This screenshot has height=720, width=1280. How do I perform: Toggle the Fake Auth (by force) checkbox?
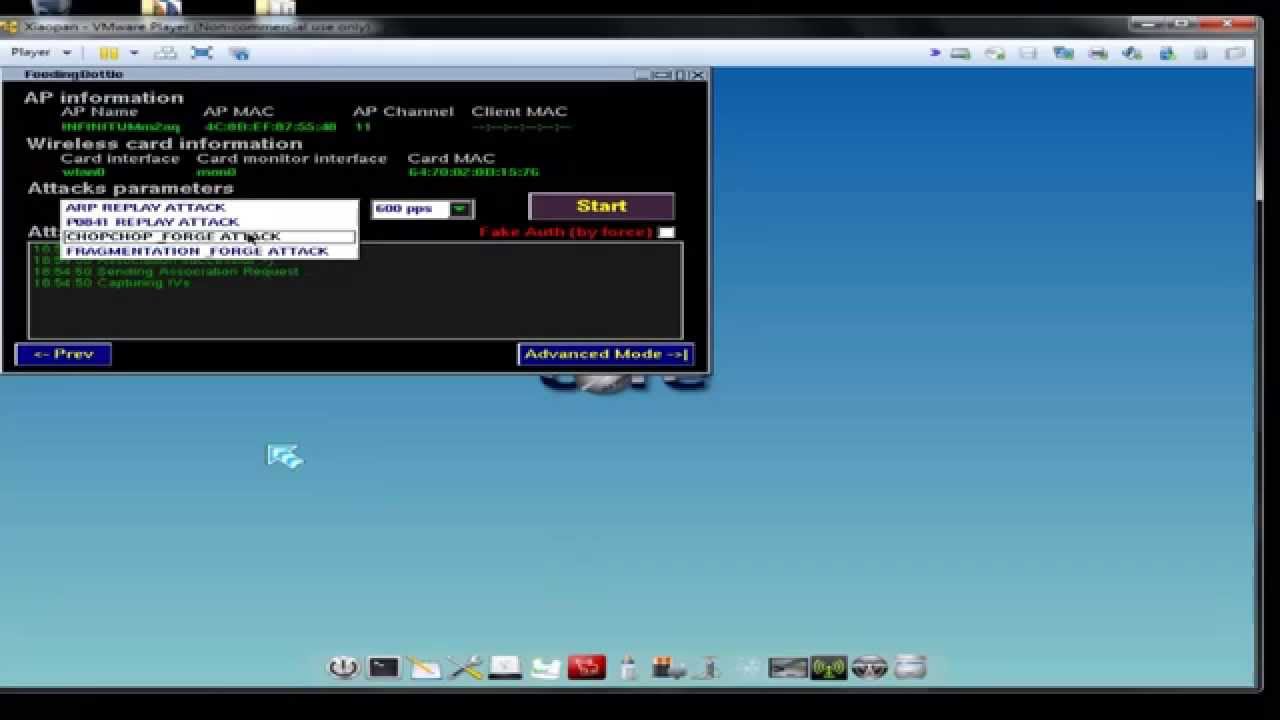point(666,232)
